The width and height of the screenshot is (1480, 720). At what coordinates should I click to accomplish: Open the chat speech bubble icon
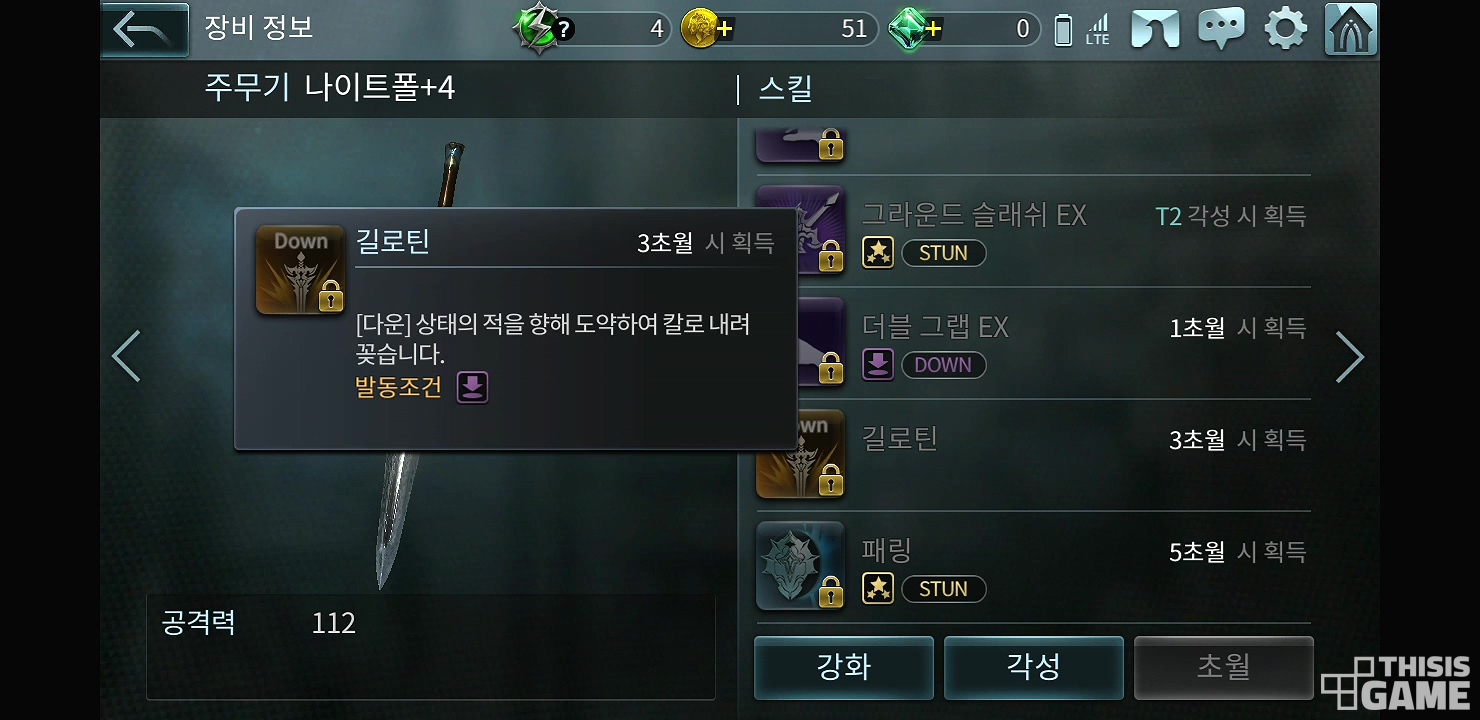[1221, 29]
